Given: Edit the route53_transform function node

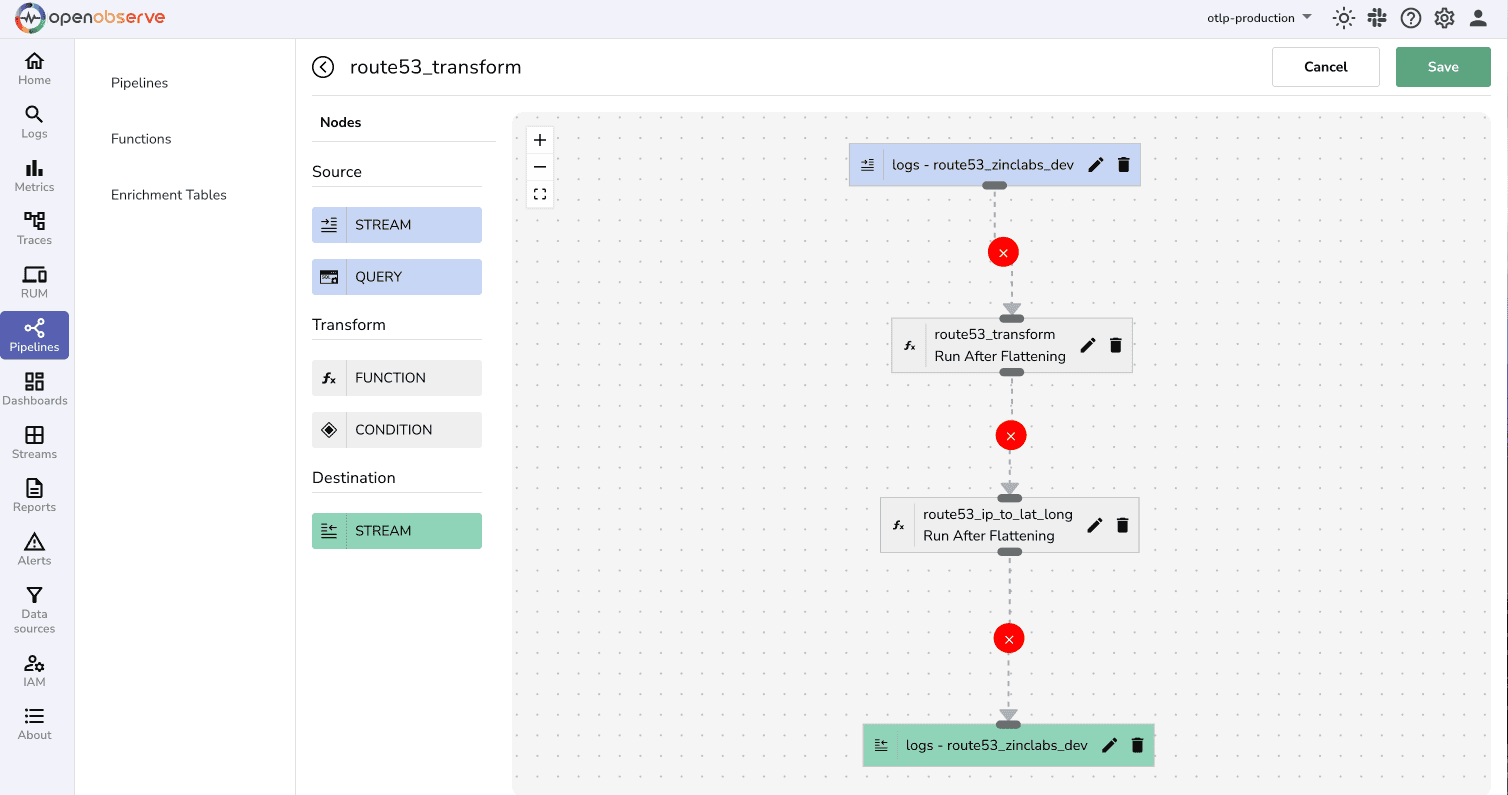Looking at the screenshot, I should (1088, 345).
